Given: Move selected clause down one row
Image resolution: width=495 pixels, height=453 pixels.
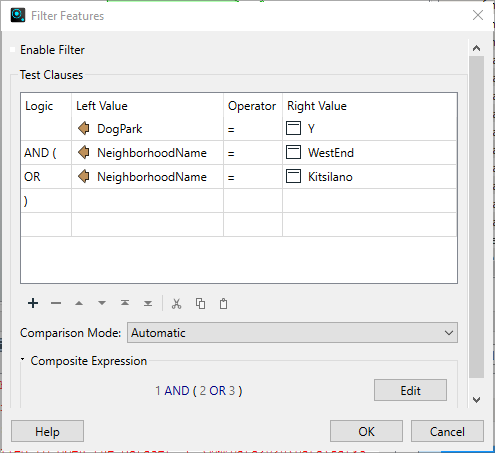Looking at the screenshot, I should (x=102, y=303).
